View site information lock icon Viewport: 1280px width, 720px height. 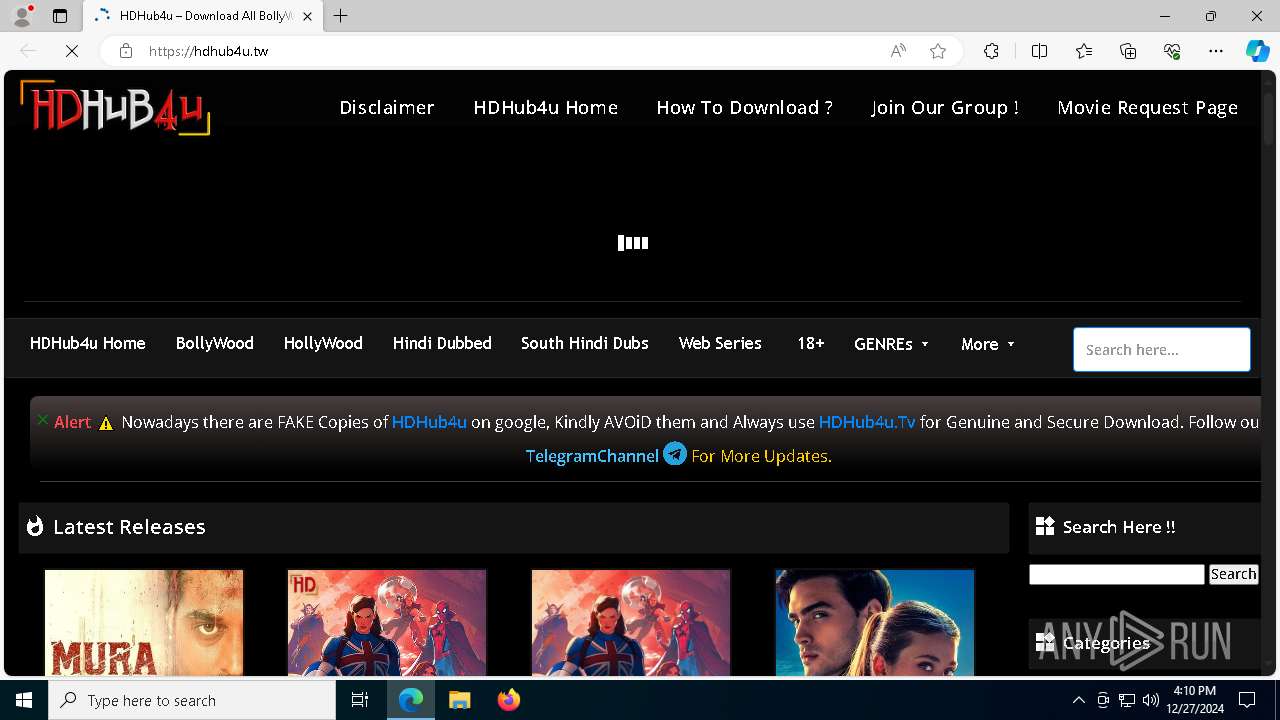[126, 51]
